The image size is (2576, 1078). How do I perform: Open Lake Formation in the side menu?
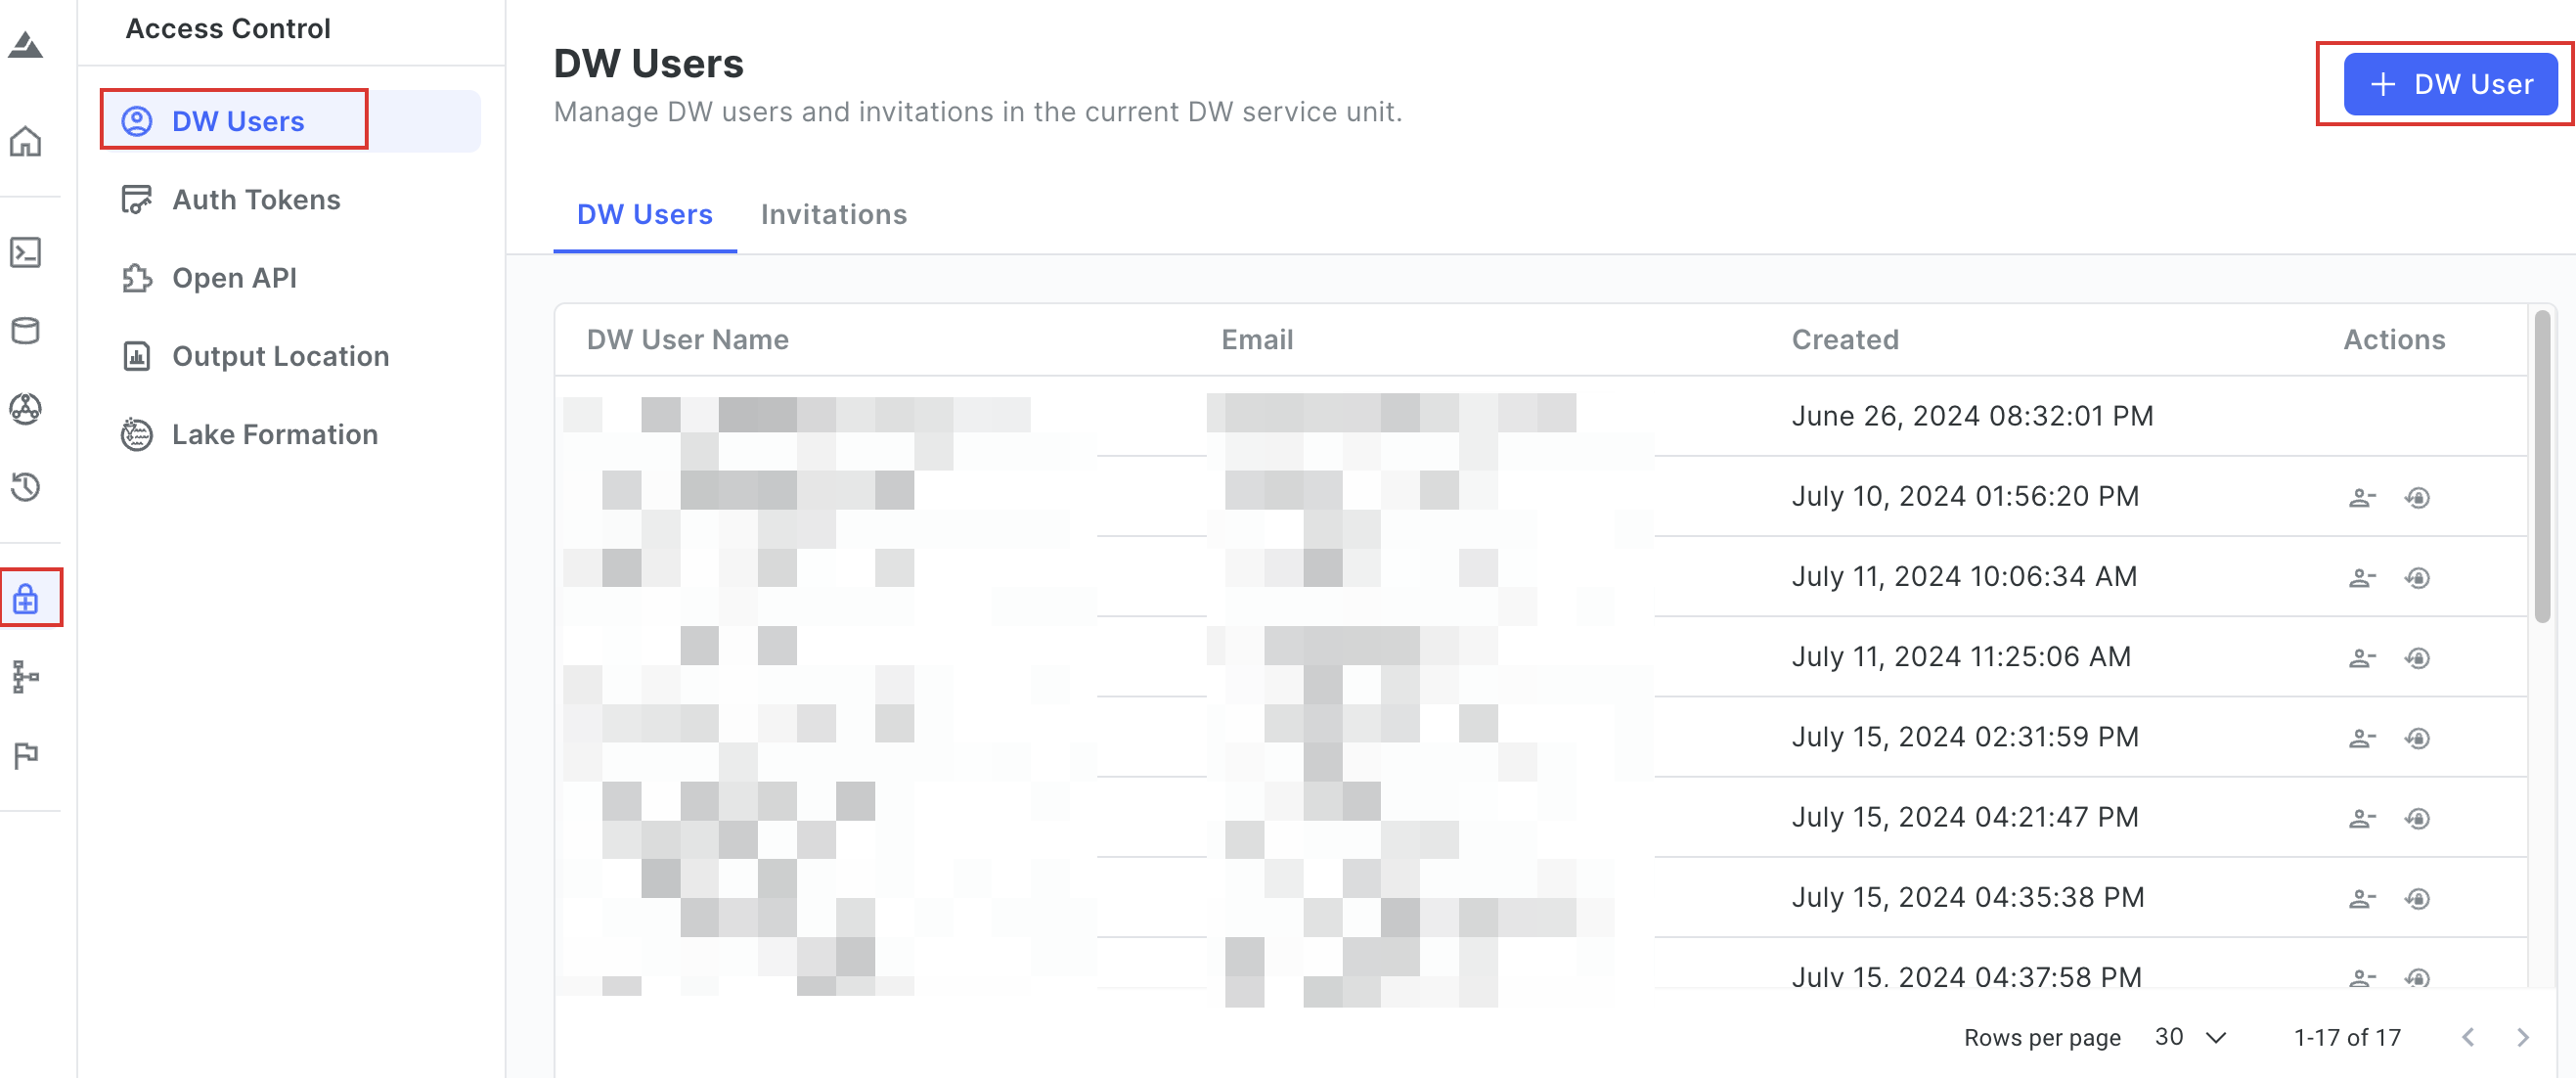(x=275, y=434)
